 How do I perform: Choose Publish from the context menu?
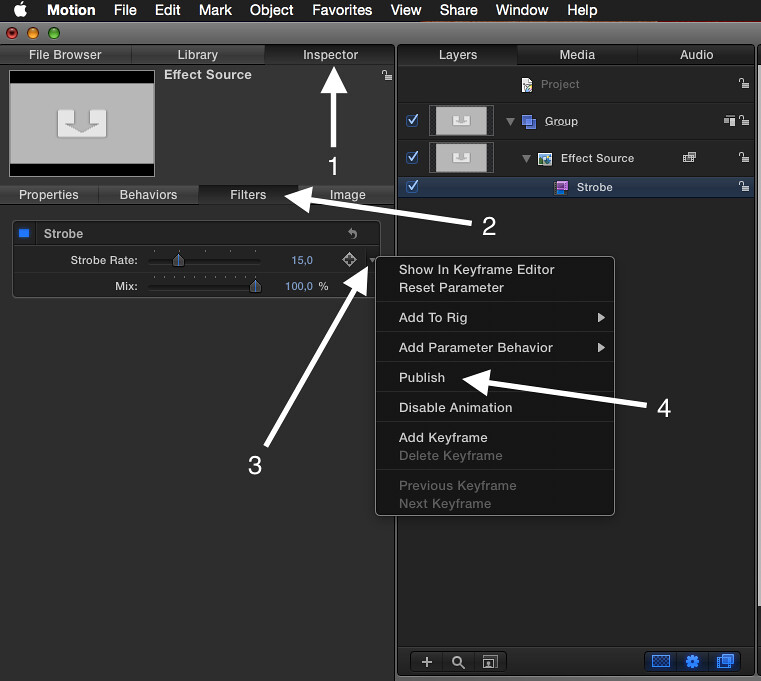495,378
